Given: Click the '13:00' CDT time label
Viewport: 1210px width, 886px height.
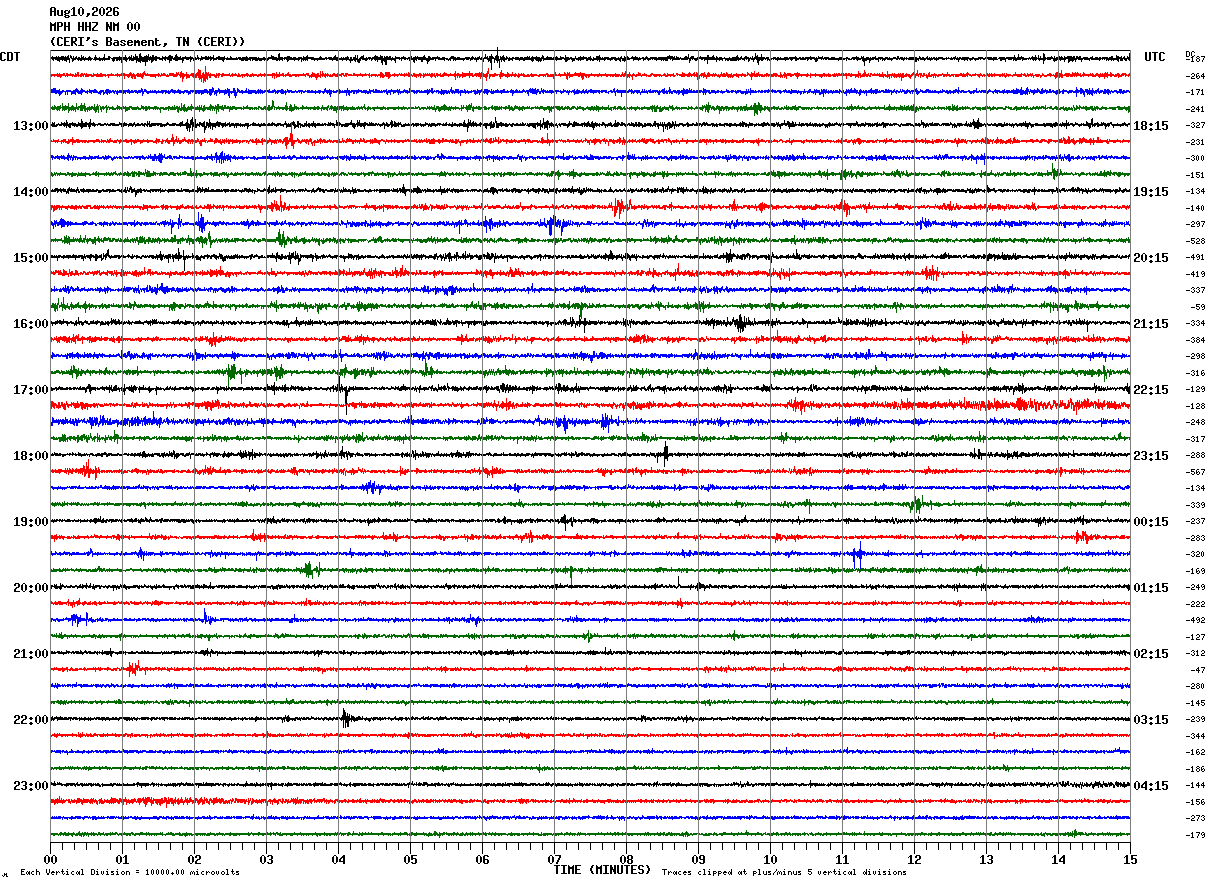Looking at the screenshot, I should (31, 126).
